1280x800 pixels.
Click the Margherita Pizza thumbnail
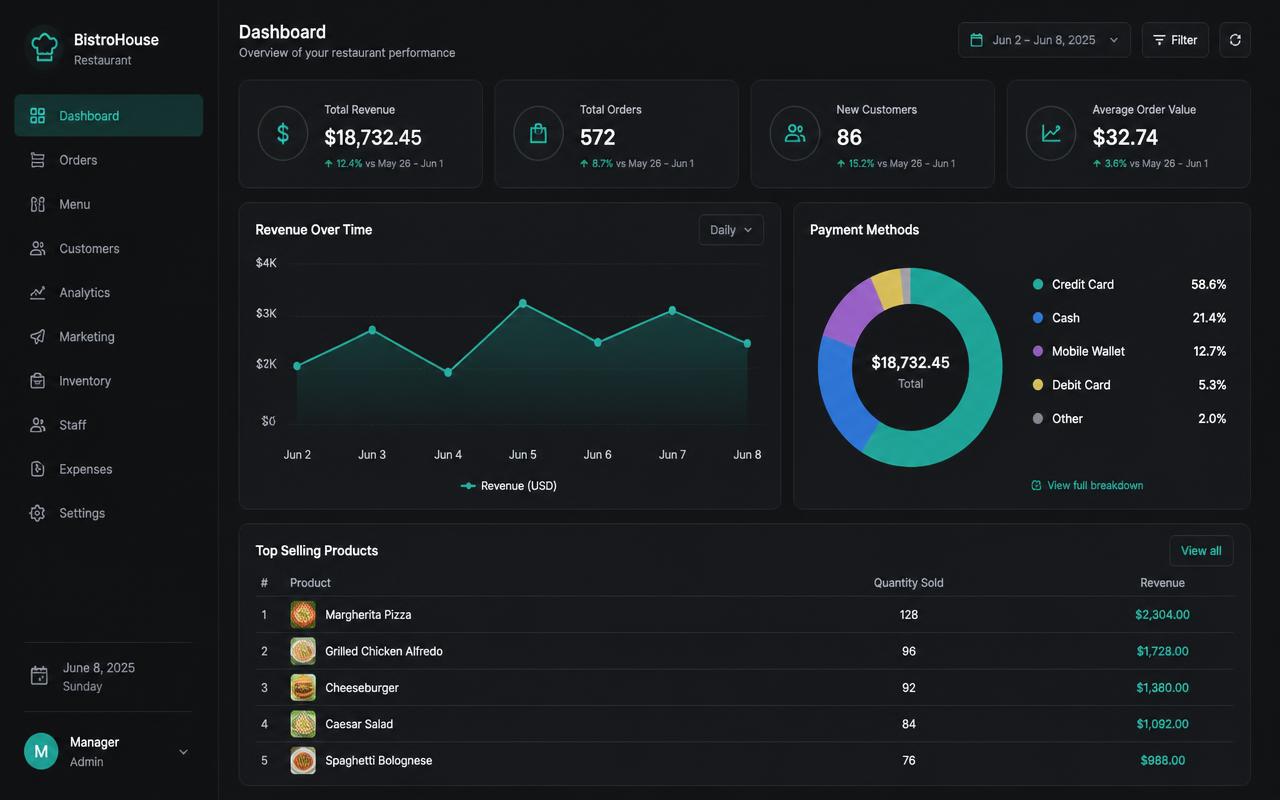pos(303,615)
